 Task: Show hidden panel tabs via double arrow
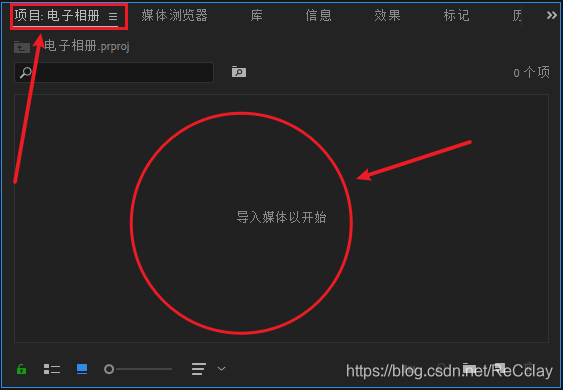click(x=552, y=15)
